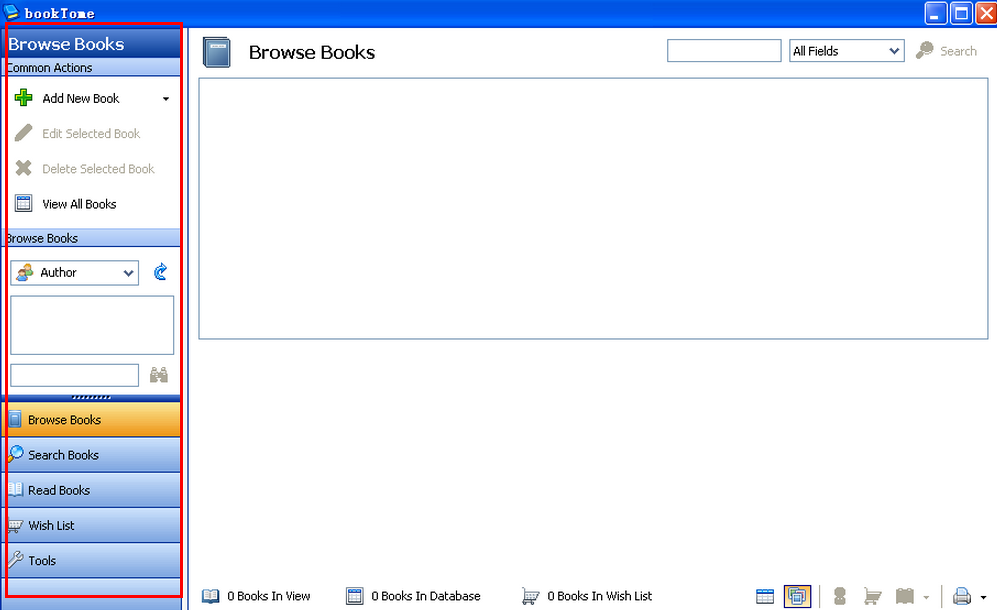Click the Search button with key icon
Image resolution: width=997 pixels, height=610 pixels.
click(946, 51)
